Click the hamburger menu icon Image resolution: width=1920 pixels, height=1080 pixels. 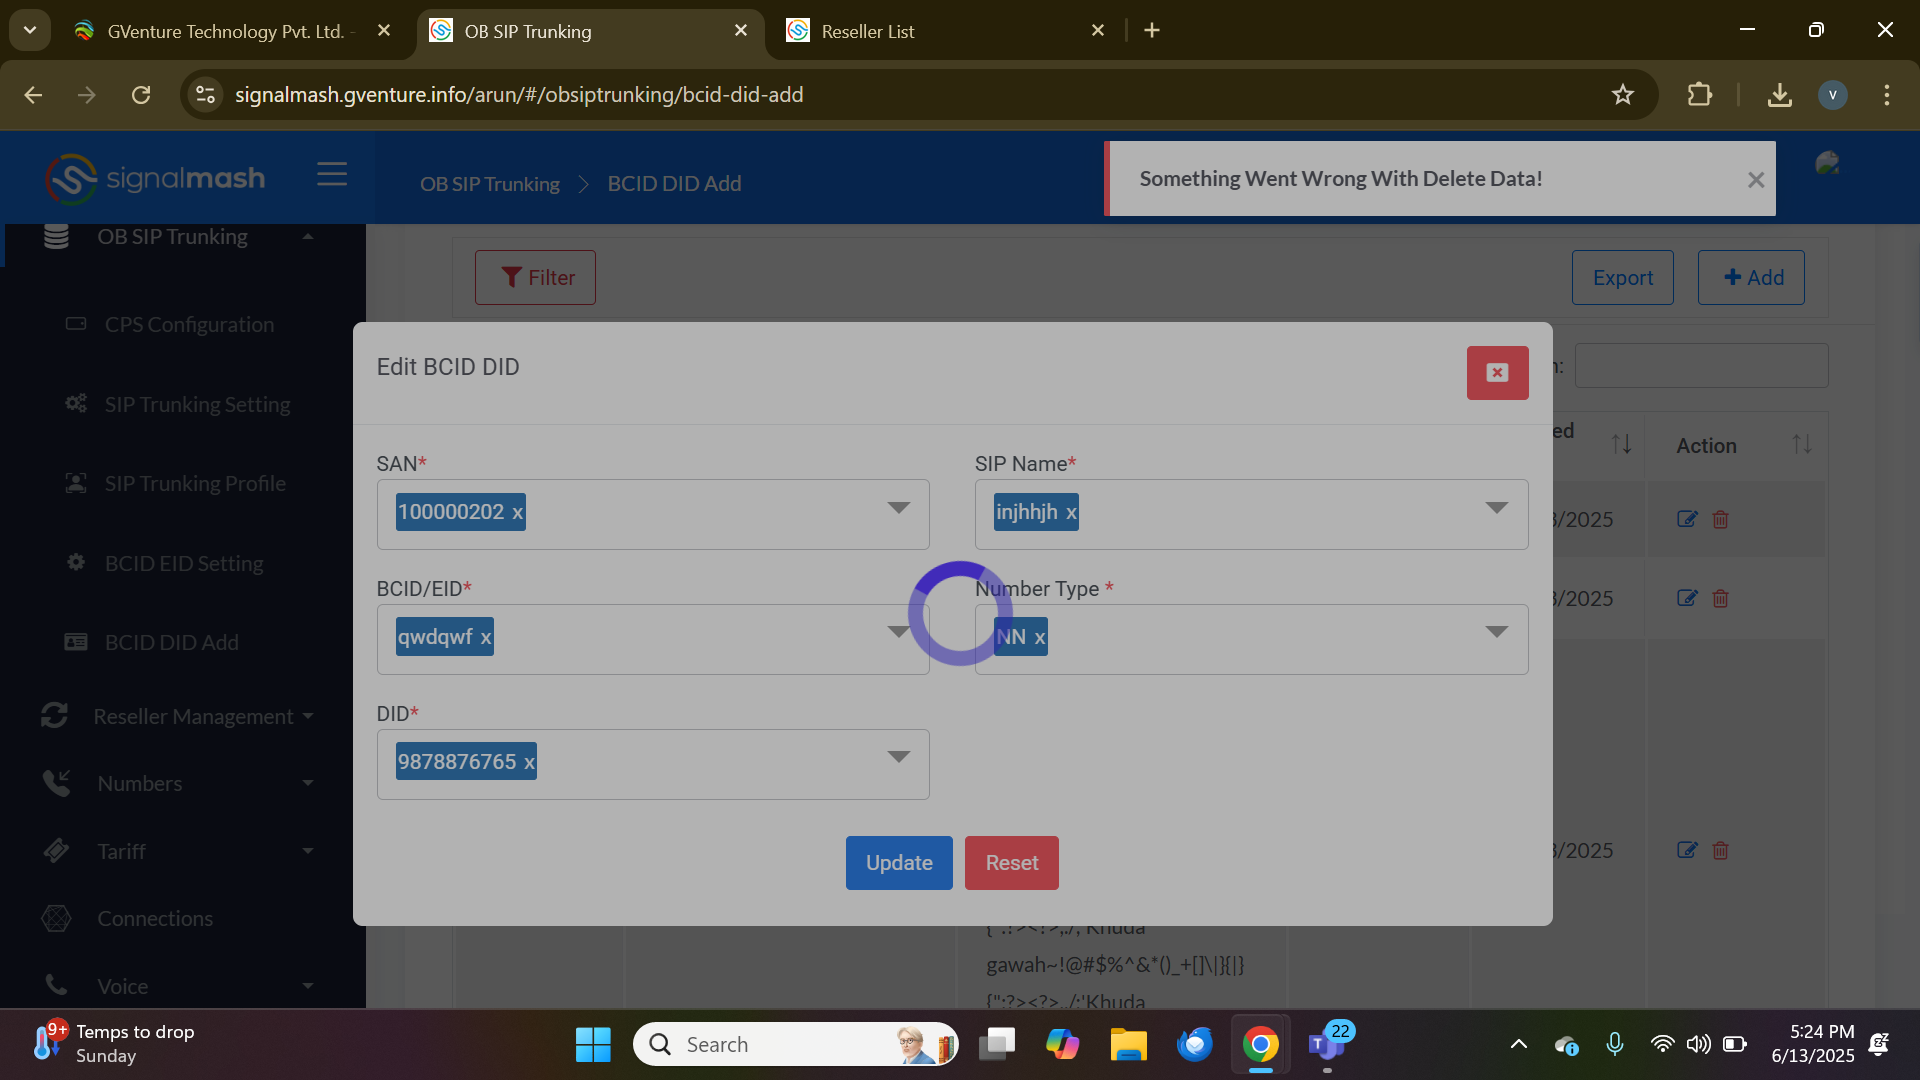pos(332,175)
